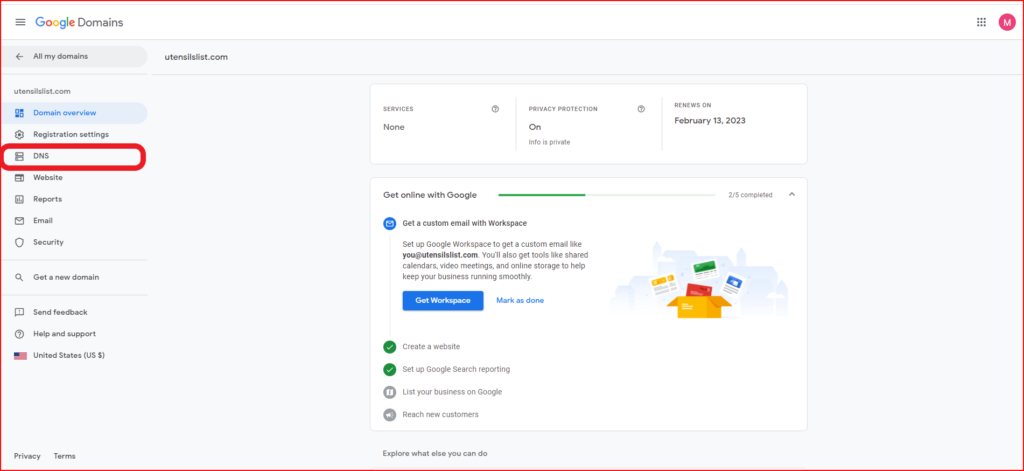Open the Privacy link in footer
The image size is (1024, 471).
[27, 457]
